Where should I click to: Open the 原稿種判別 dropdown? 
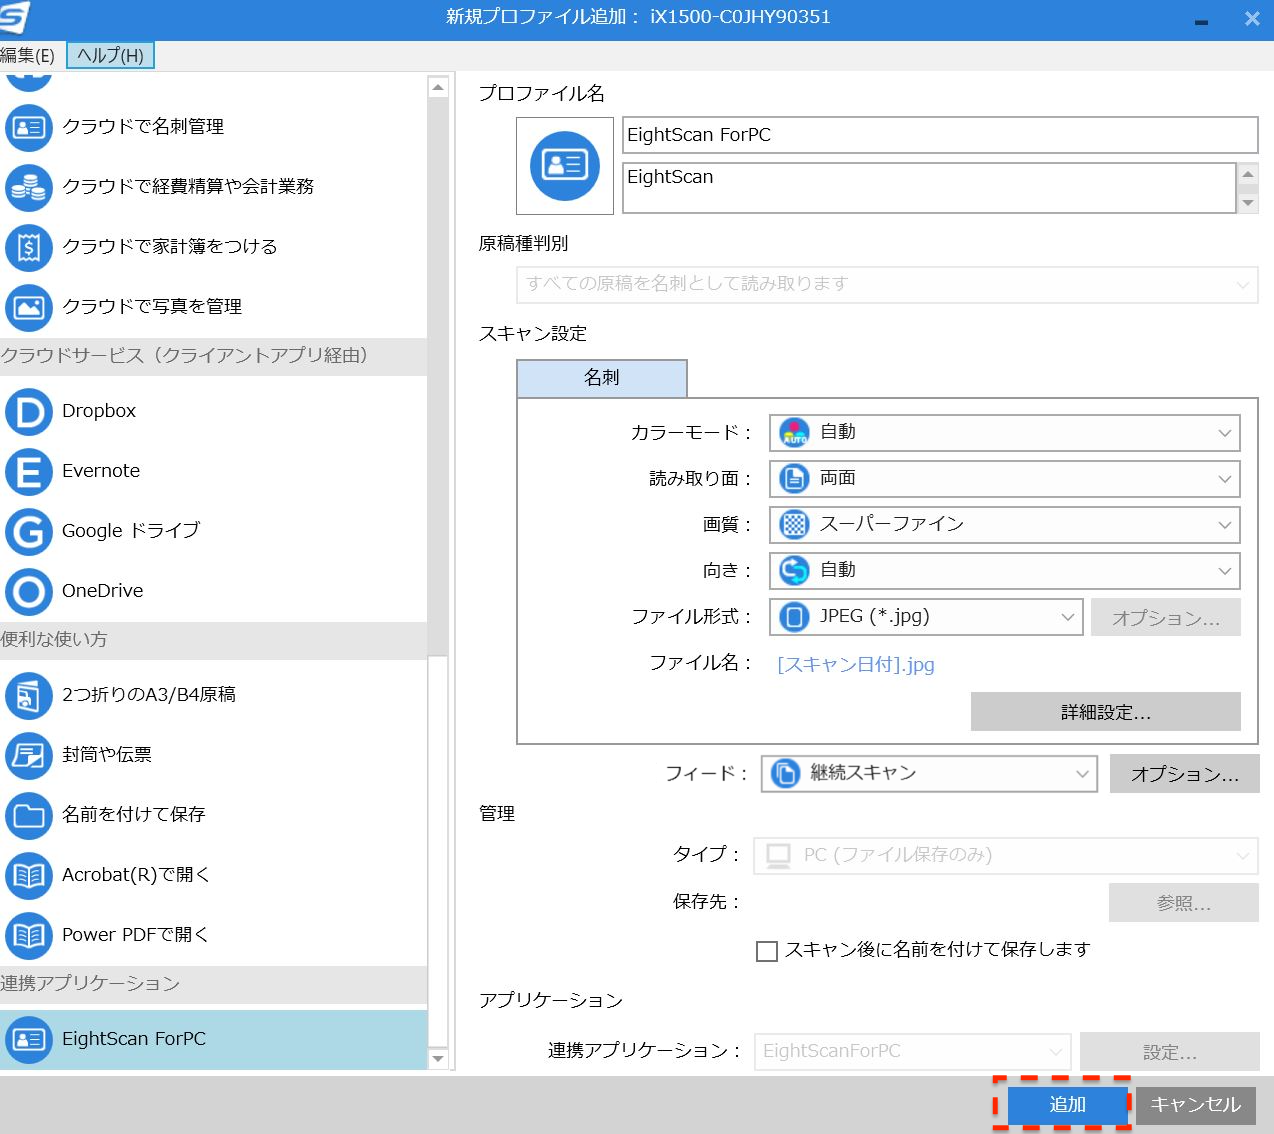[887, 284]
